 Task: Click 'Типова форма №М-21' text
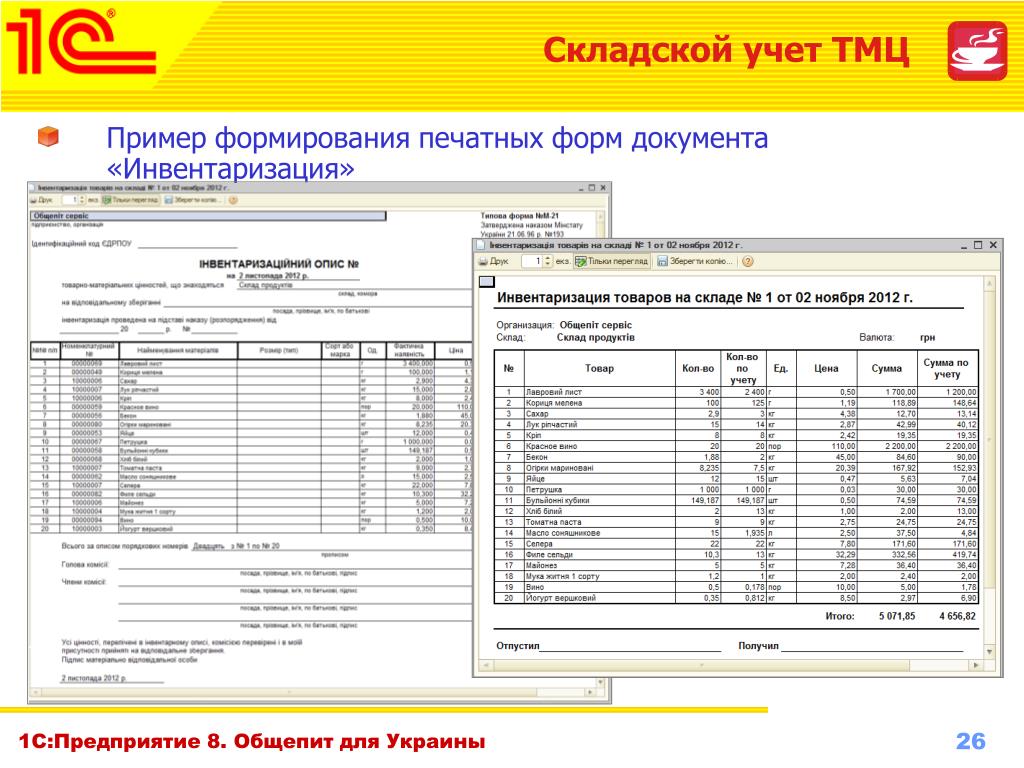(x=520, y=216)
